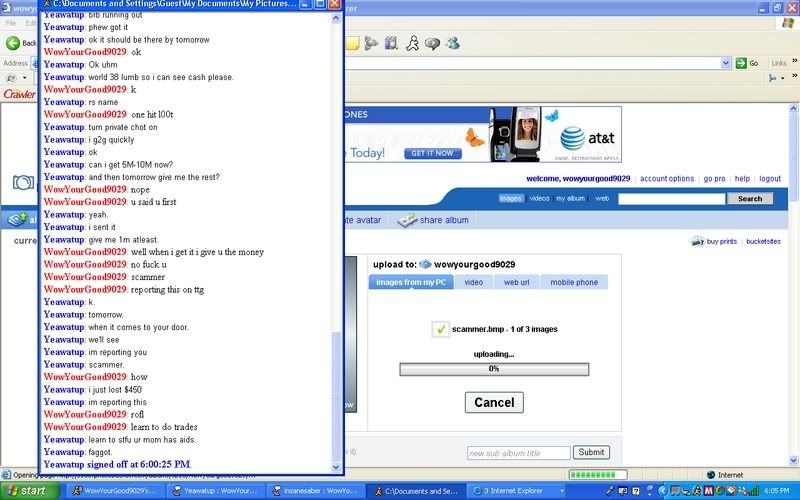Click the upload progress bar

click(x=494, y=369)
